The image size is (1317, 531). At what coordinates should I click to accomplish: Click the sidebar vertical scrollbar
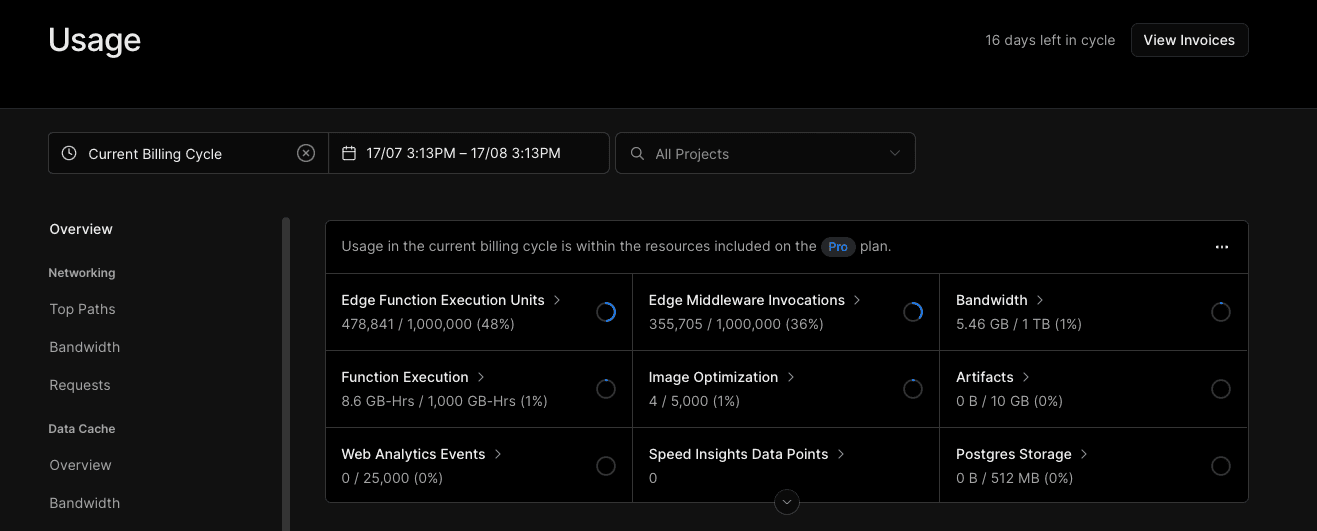286,370
